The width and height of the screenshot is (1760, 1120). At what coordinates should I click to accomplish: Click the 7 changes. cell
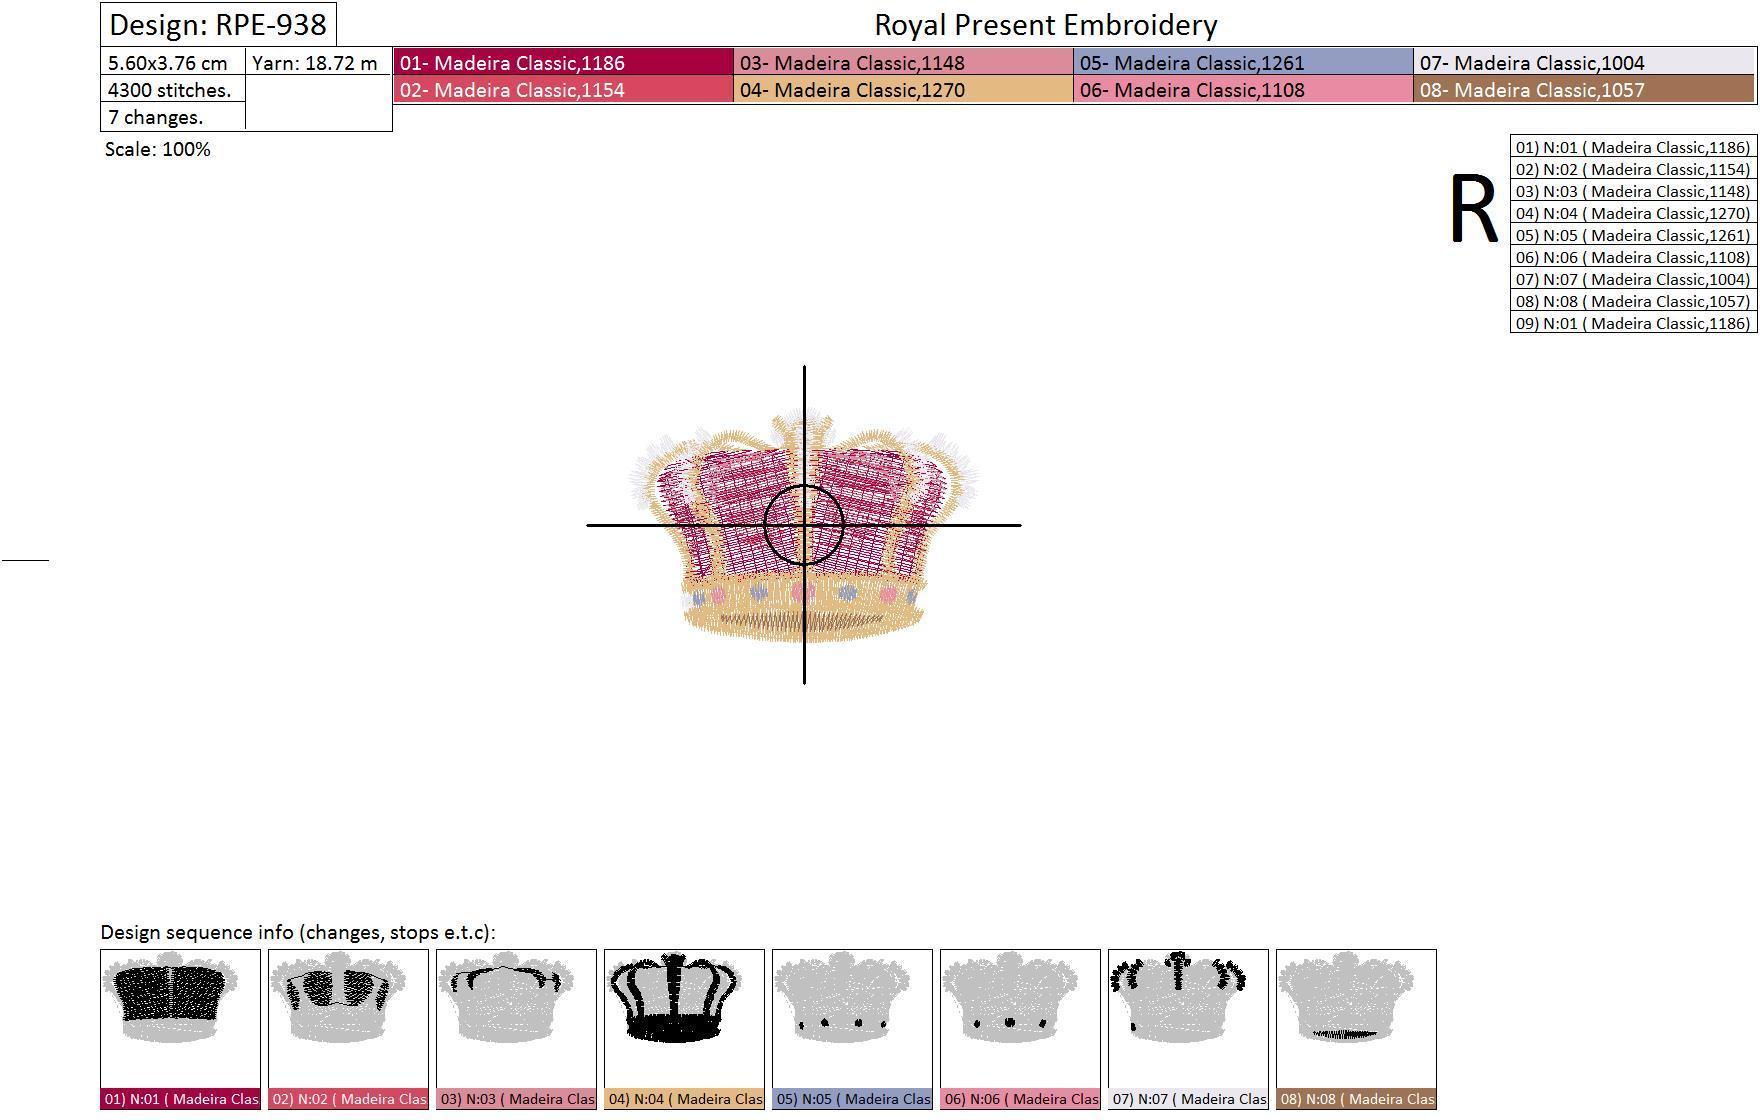173,116
